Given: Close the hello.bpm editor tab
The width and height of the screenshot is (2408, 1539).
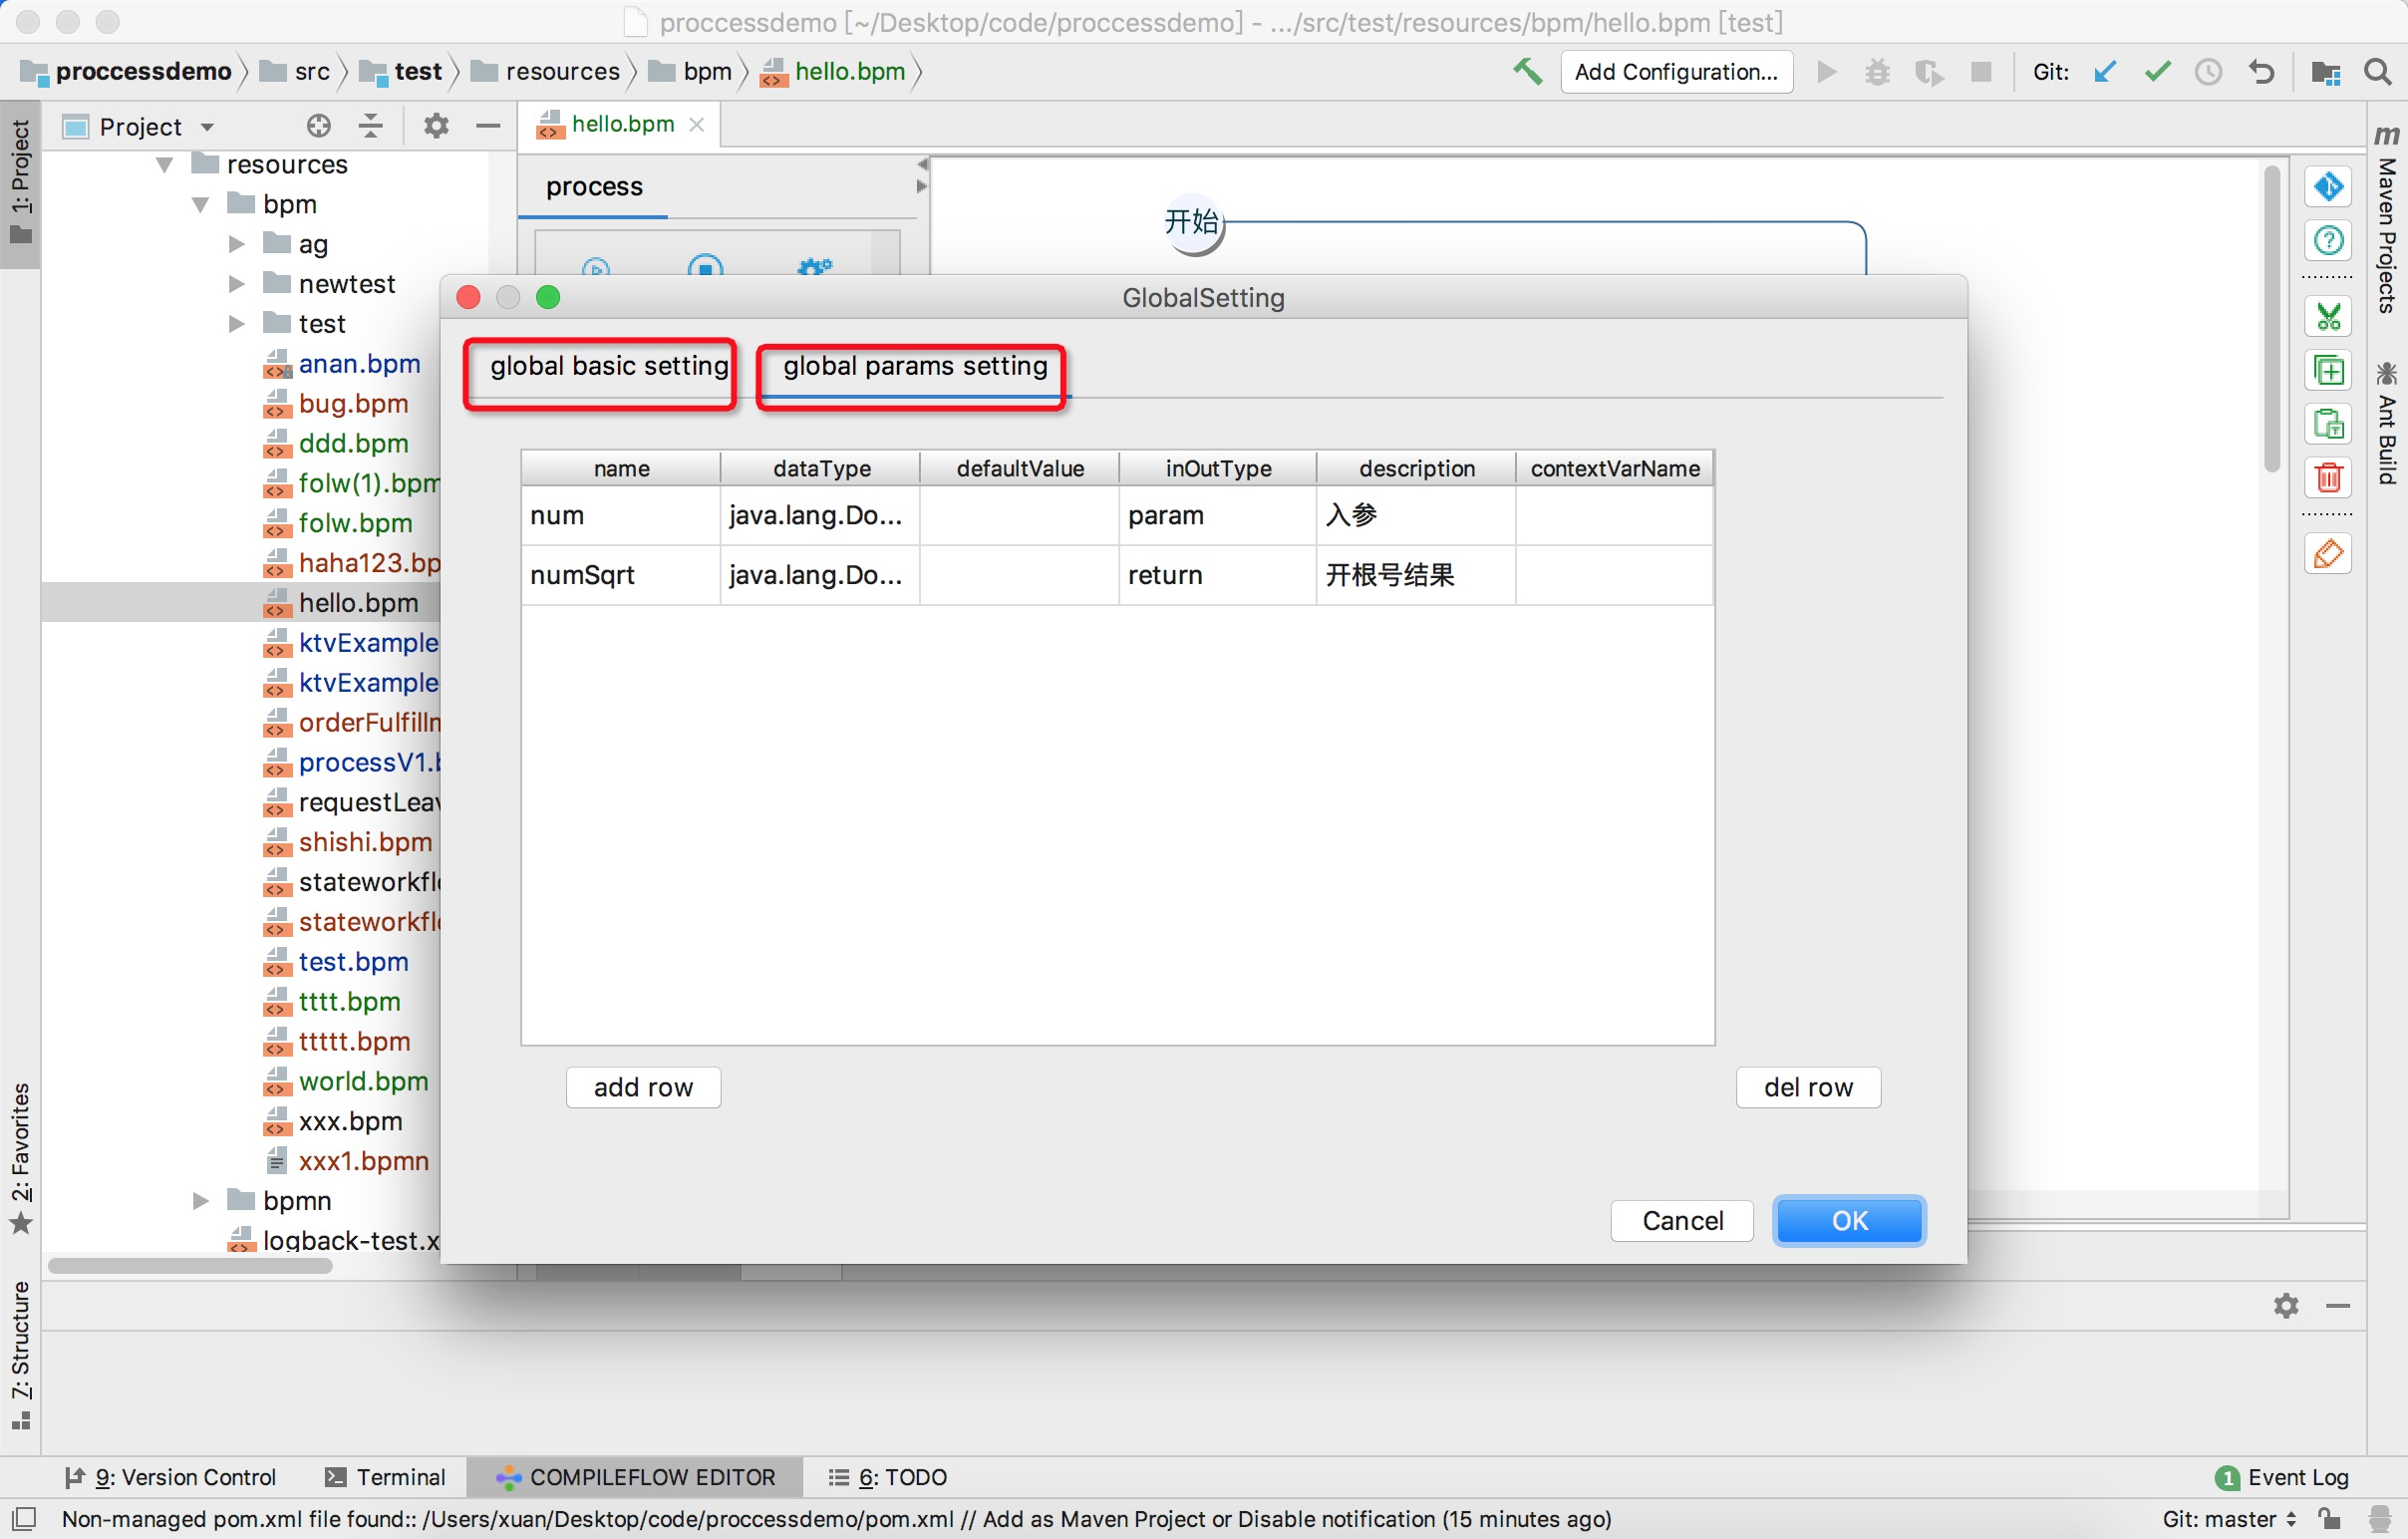Looking at the screenshot, I should tap(697, 124).
